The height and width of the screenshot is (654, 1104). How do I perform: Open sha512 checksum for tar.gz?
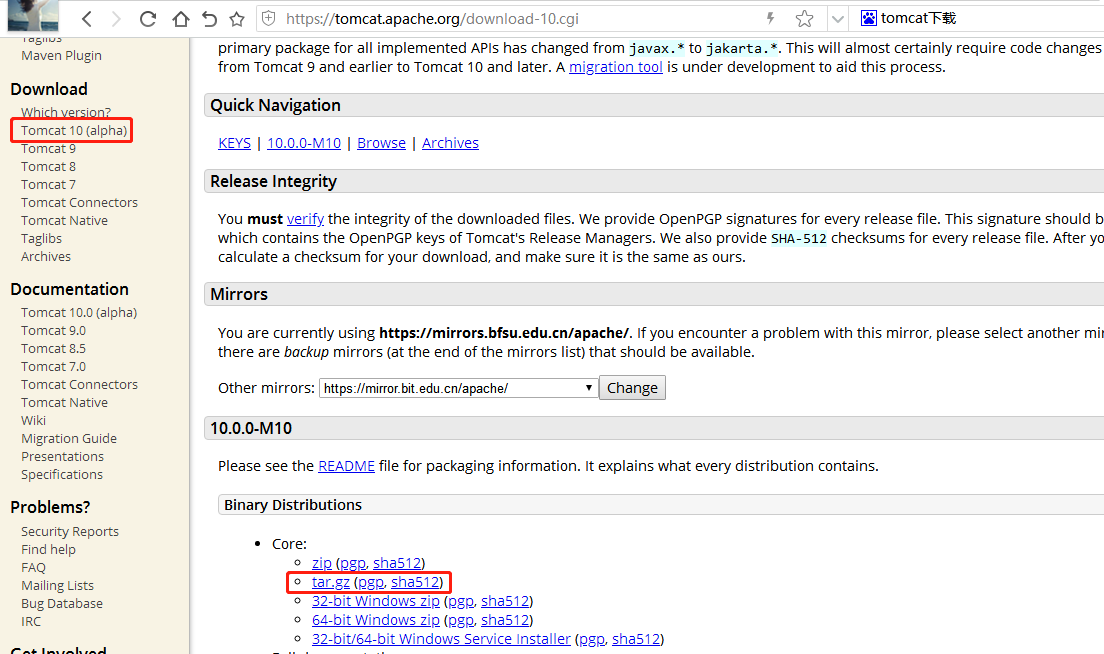point(415,582)
